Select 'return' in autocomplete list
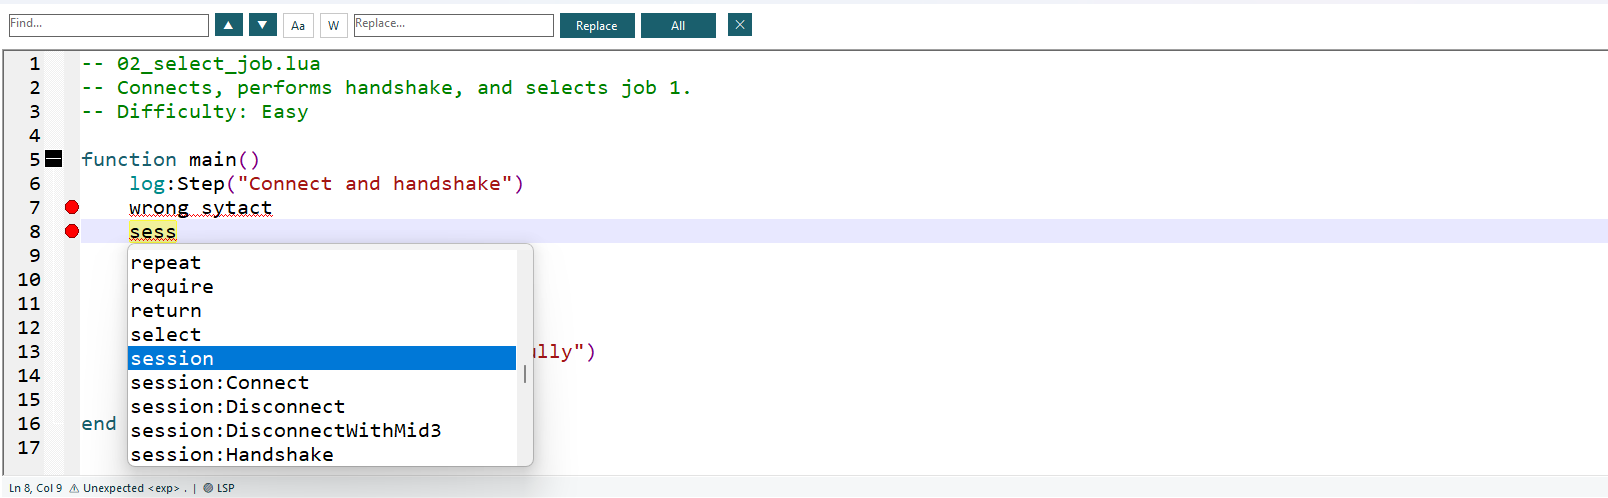Viewport: 1608px width, 498px height. point(322,311)
